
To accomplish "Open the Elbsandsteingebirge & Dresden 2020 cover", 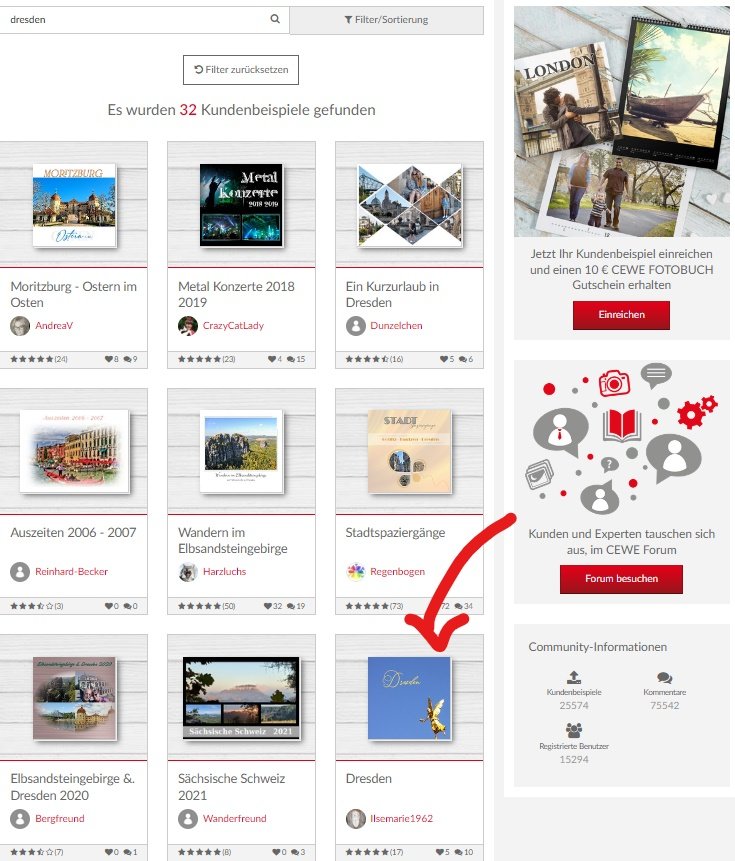I will (74, 698).
